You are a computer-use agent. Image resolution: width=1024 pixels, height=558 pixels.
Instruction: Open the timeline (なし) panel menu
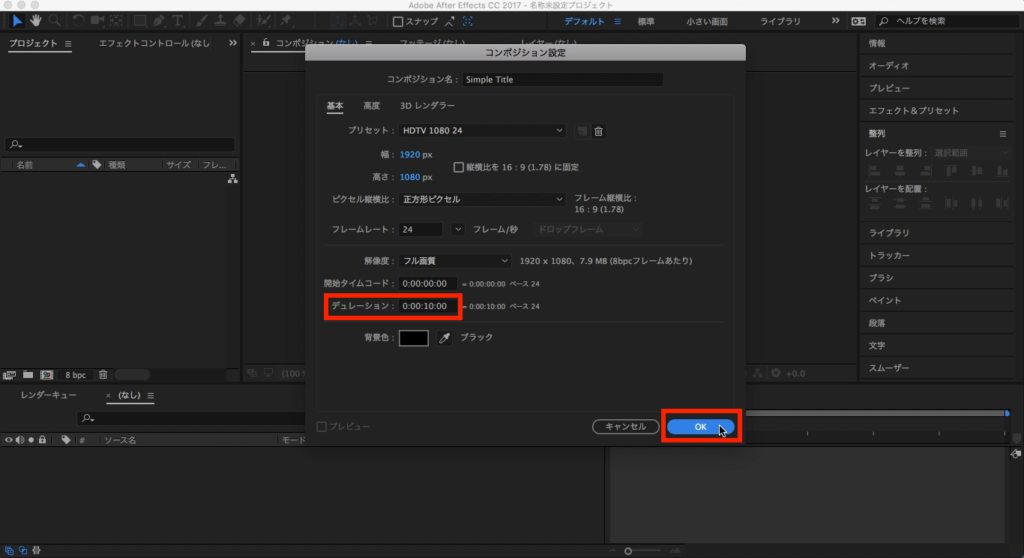pos(150,395)
